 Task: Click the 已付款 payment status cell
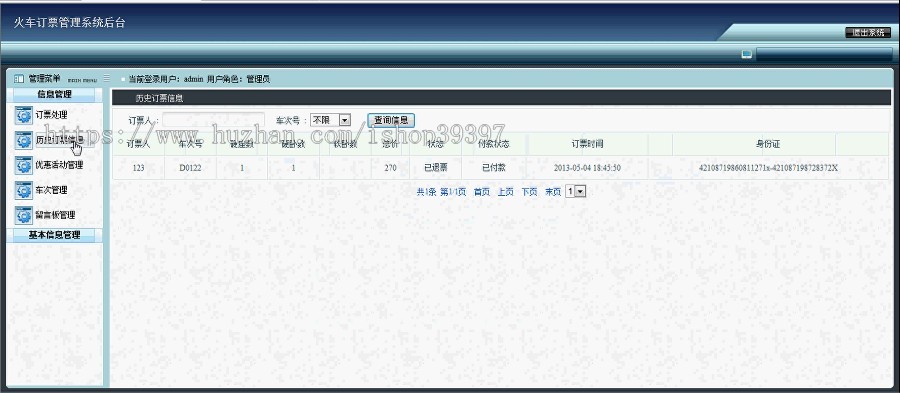point(494,168)
